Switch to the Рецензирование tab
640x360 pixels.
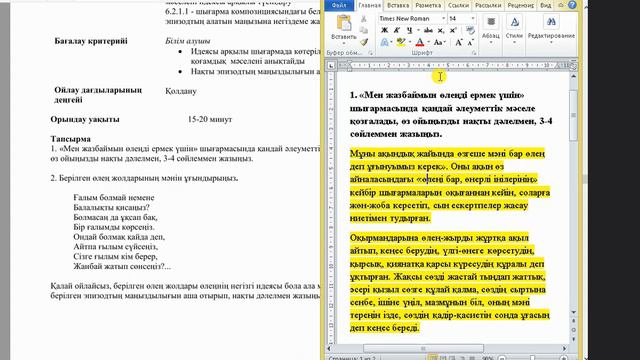(520, 5)
